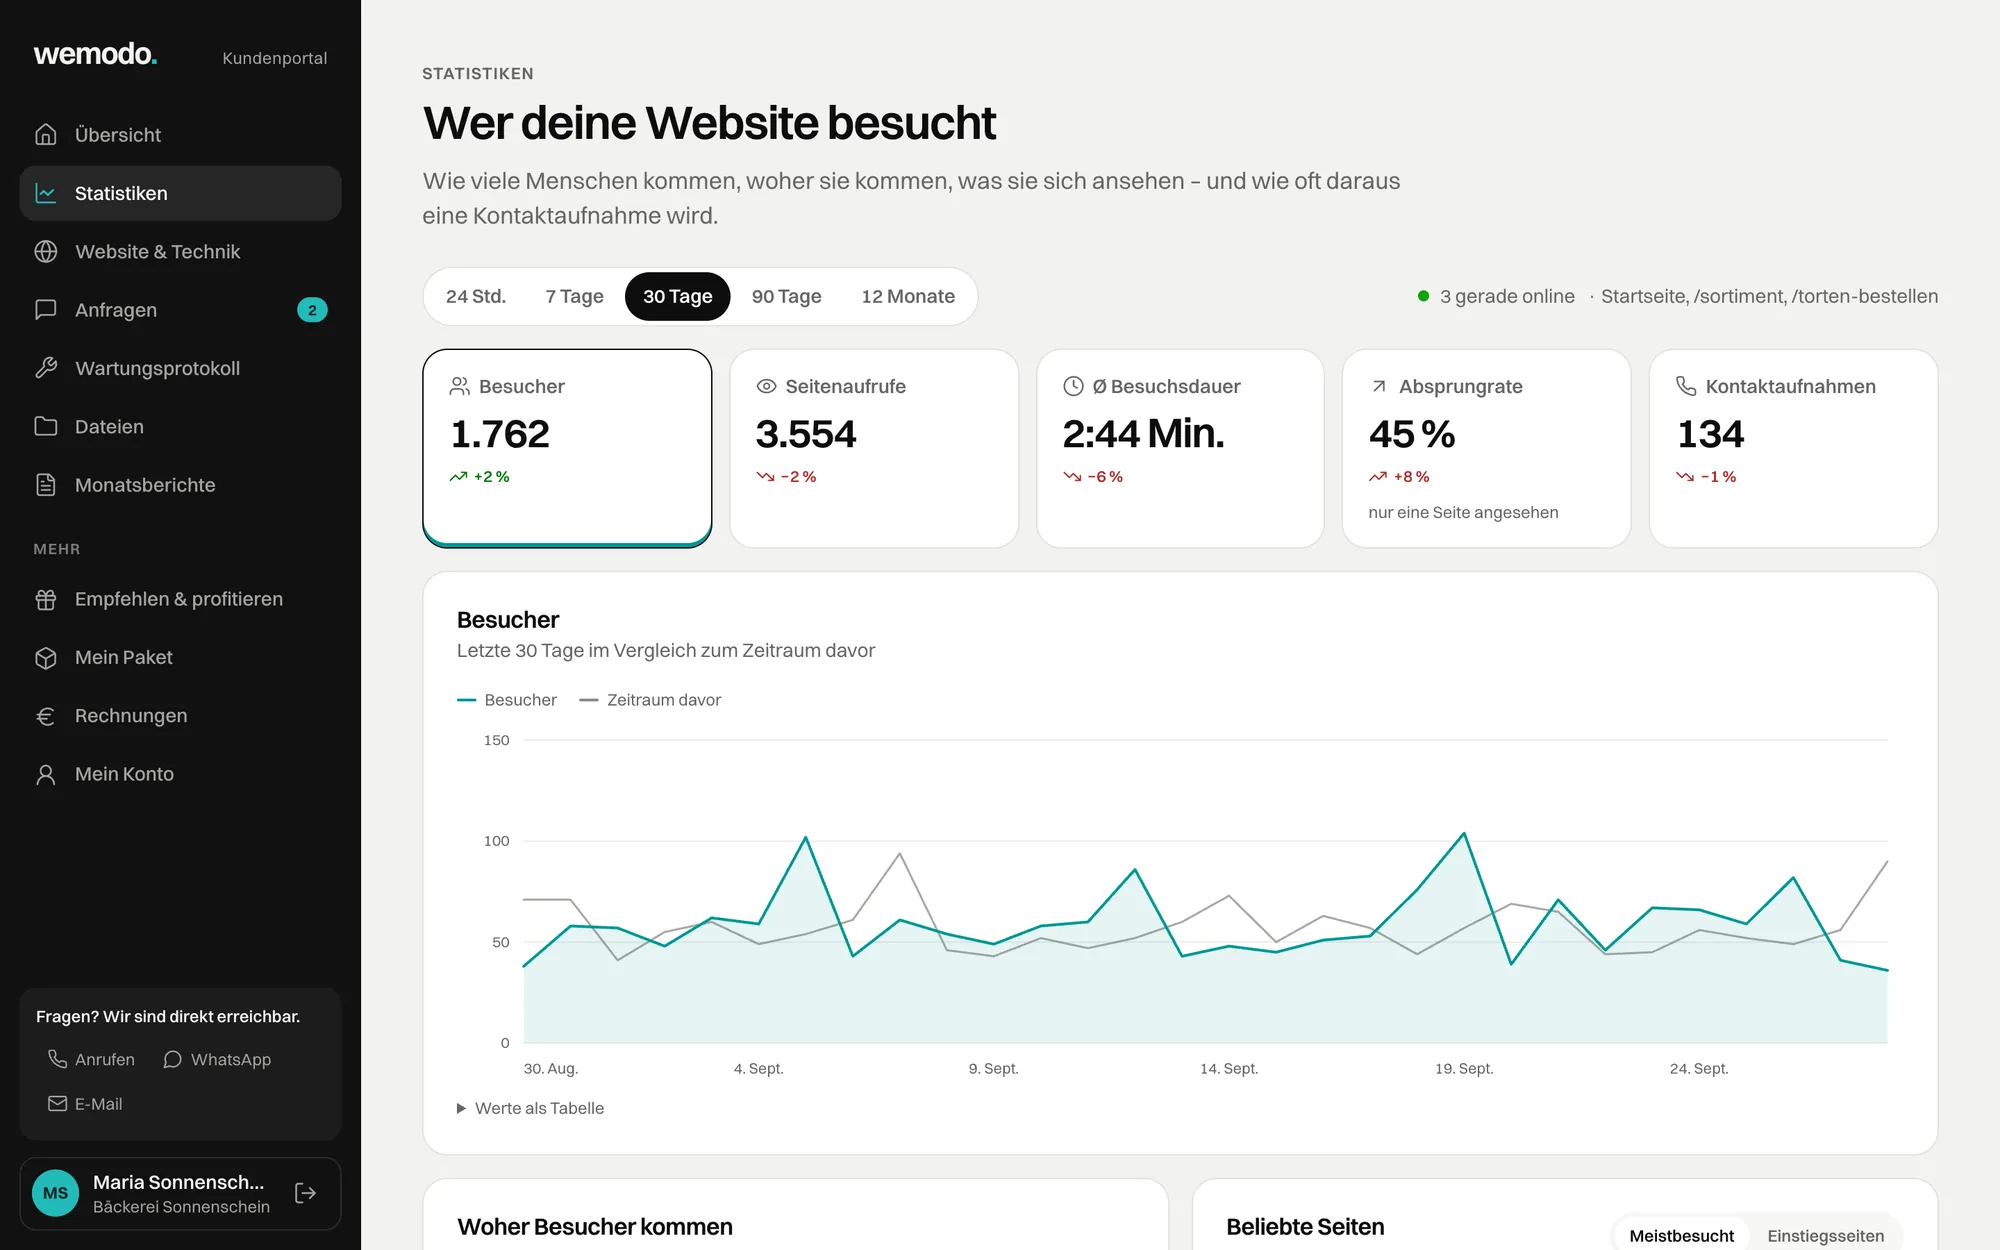Select the 24 Std. time range
This screenshot has width=2000, height=1250.
476,296
